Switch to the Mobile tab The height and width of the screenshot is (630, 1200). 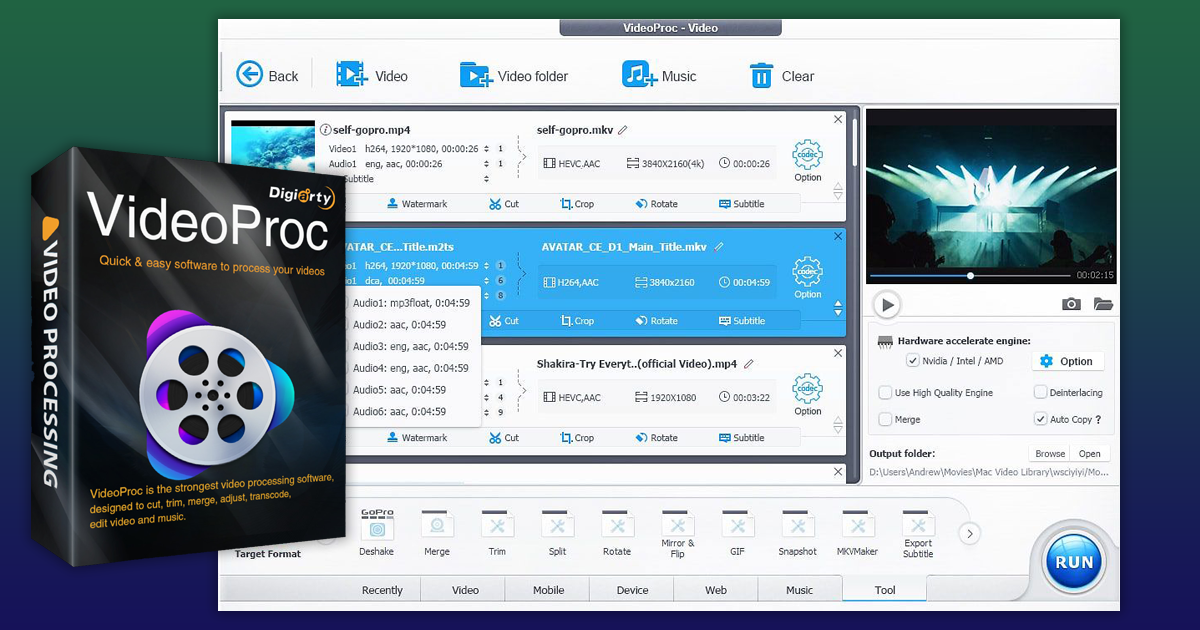548,590
